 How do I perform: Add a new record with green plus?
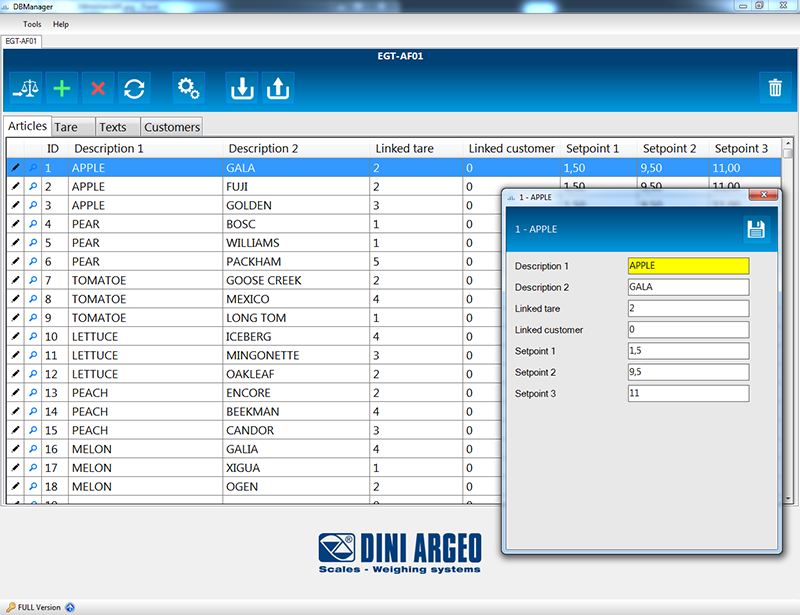62,88
